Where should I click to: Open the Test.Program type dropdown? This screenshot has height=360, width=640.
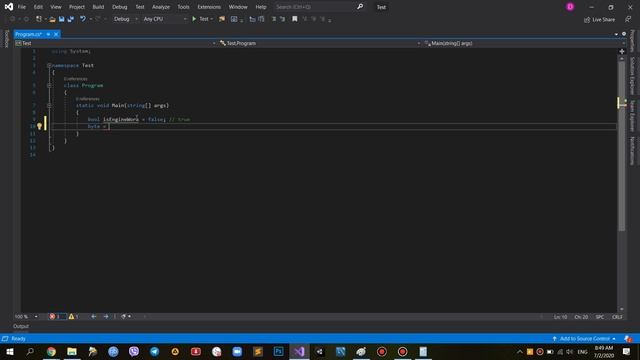[320, 43]
